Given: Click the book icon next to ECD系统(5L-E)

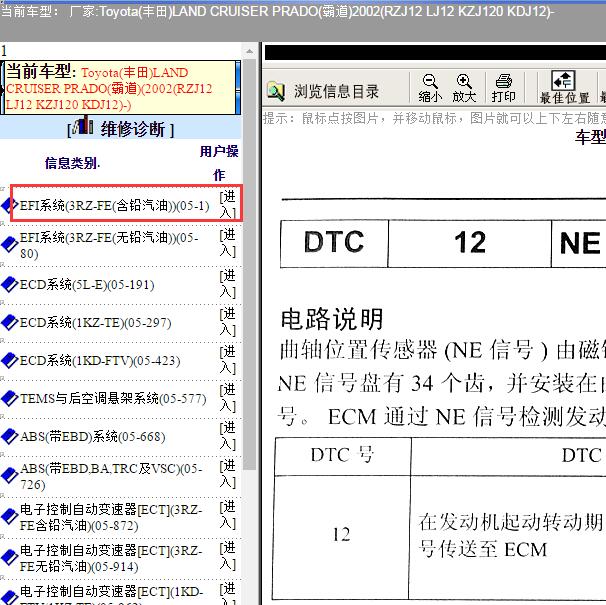Looking at the screenshot, I should point(9,285).
